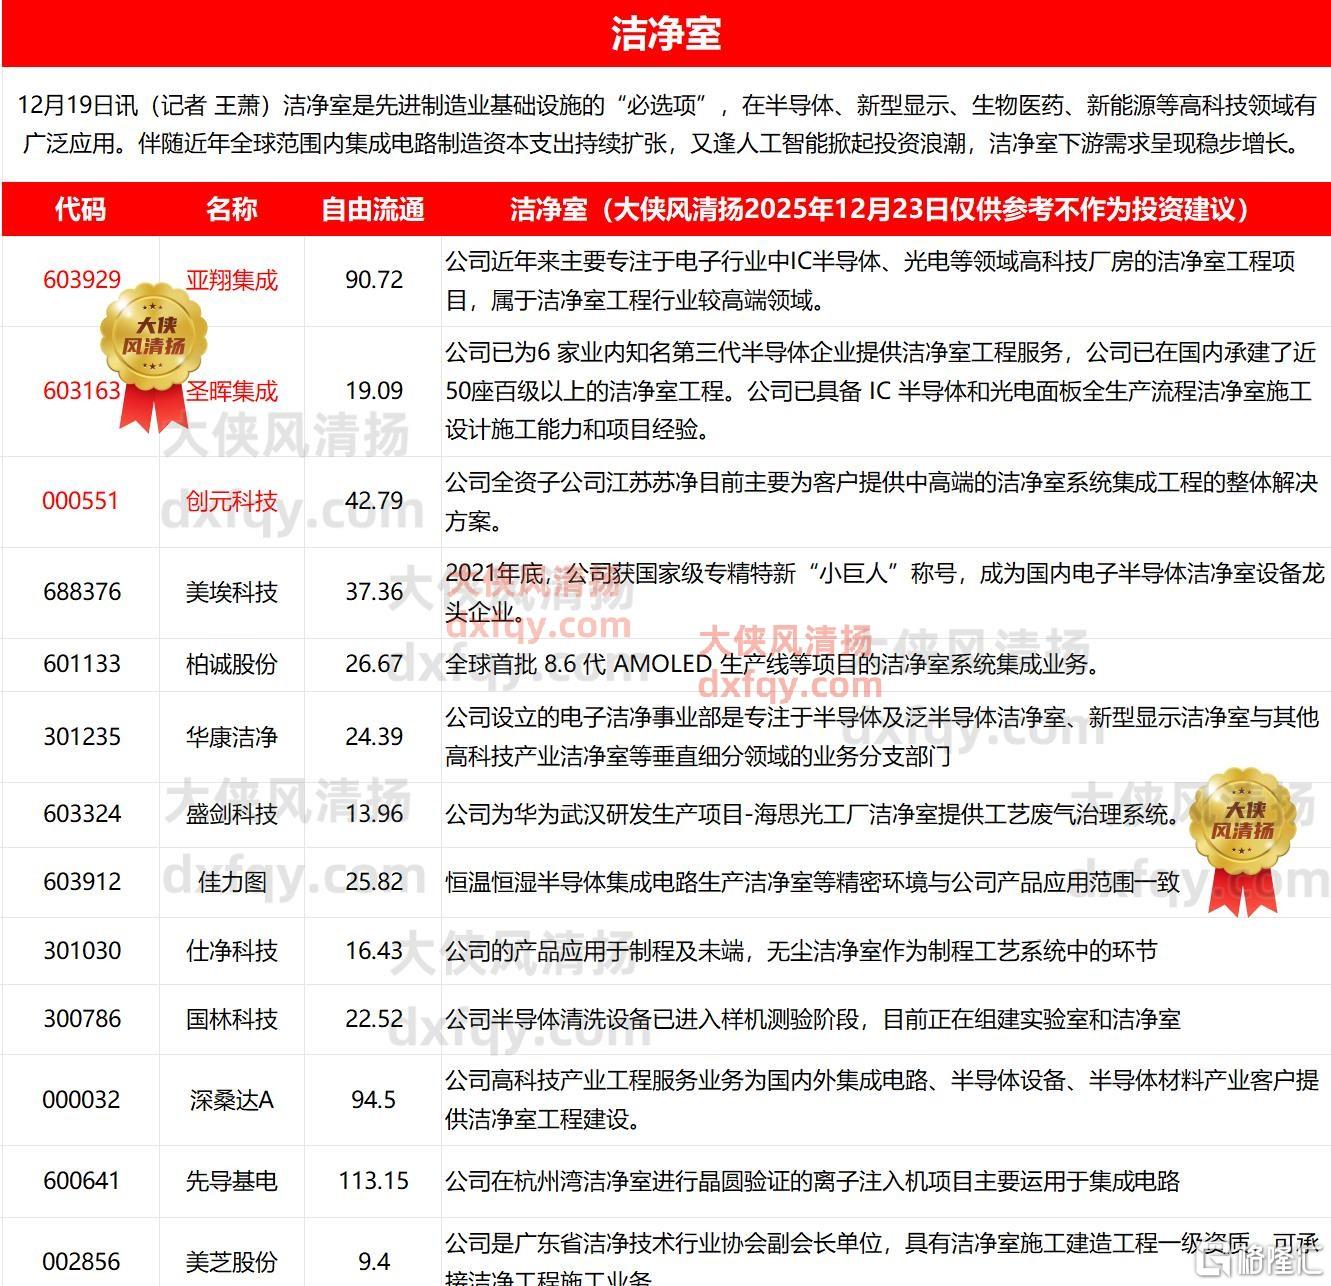This screenshot has width=1331, height=1286.
Task: Select stock name 国林科技
Action: click(232, 1019)
